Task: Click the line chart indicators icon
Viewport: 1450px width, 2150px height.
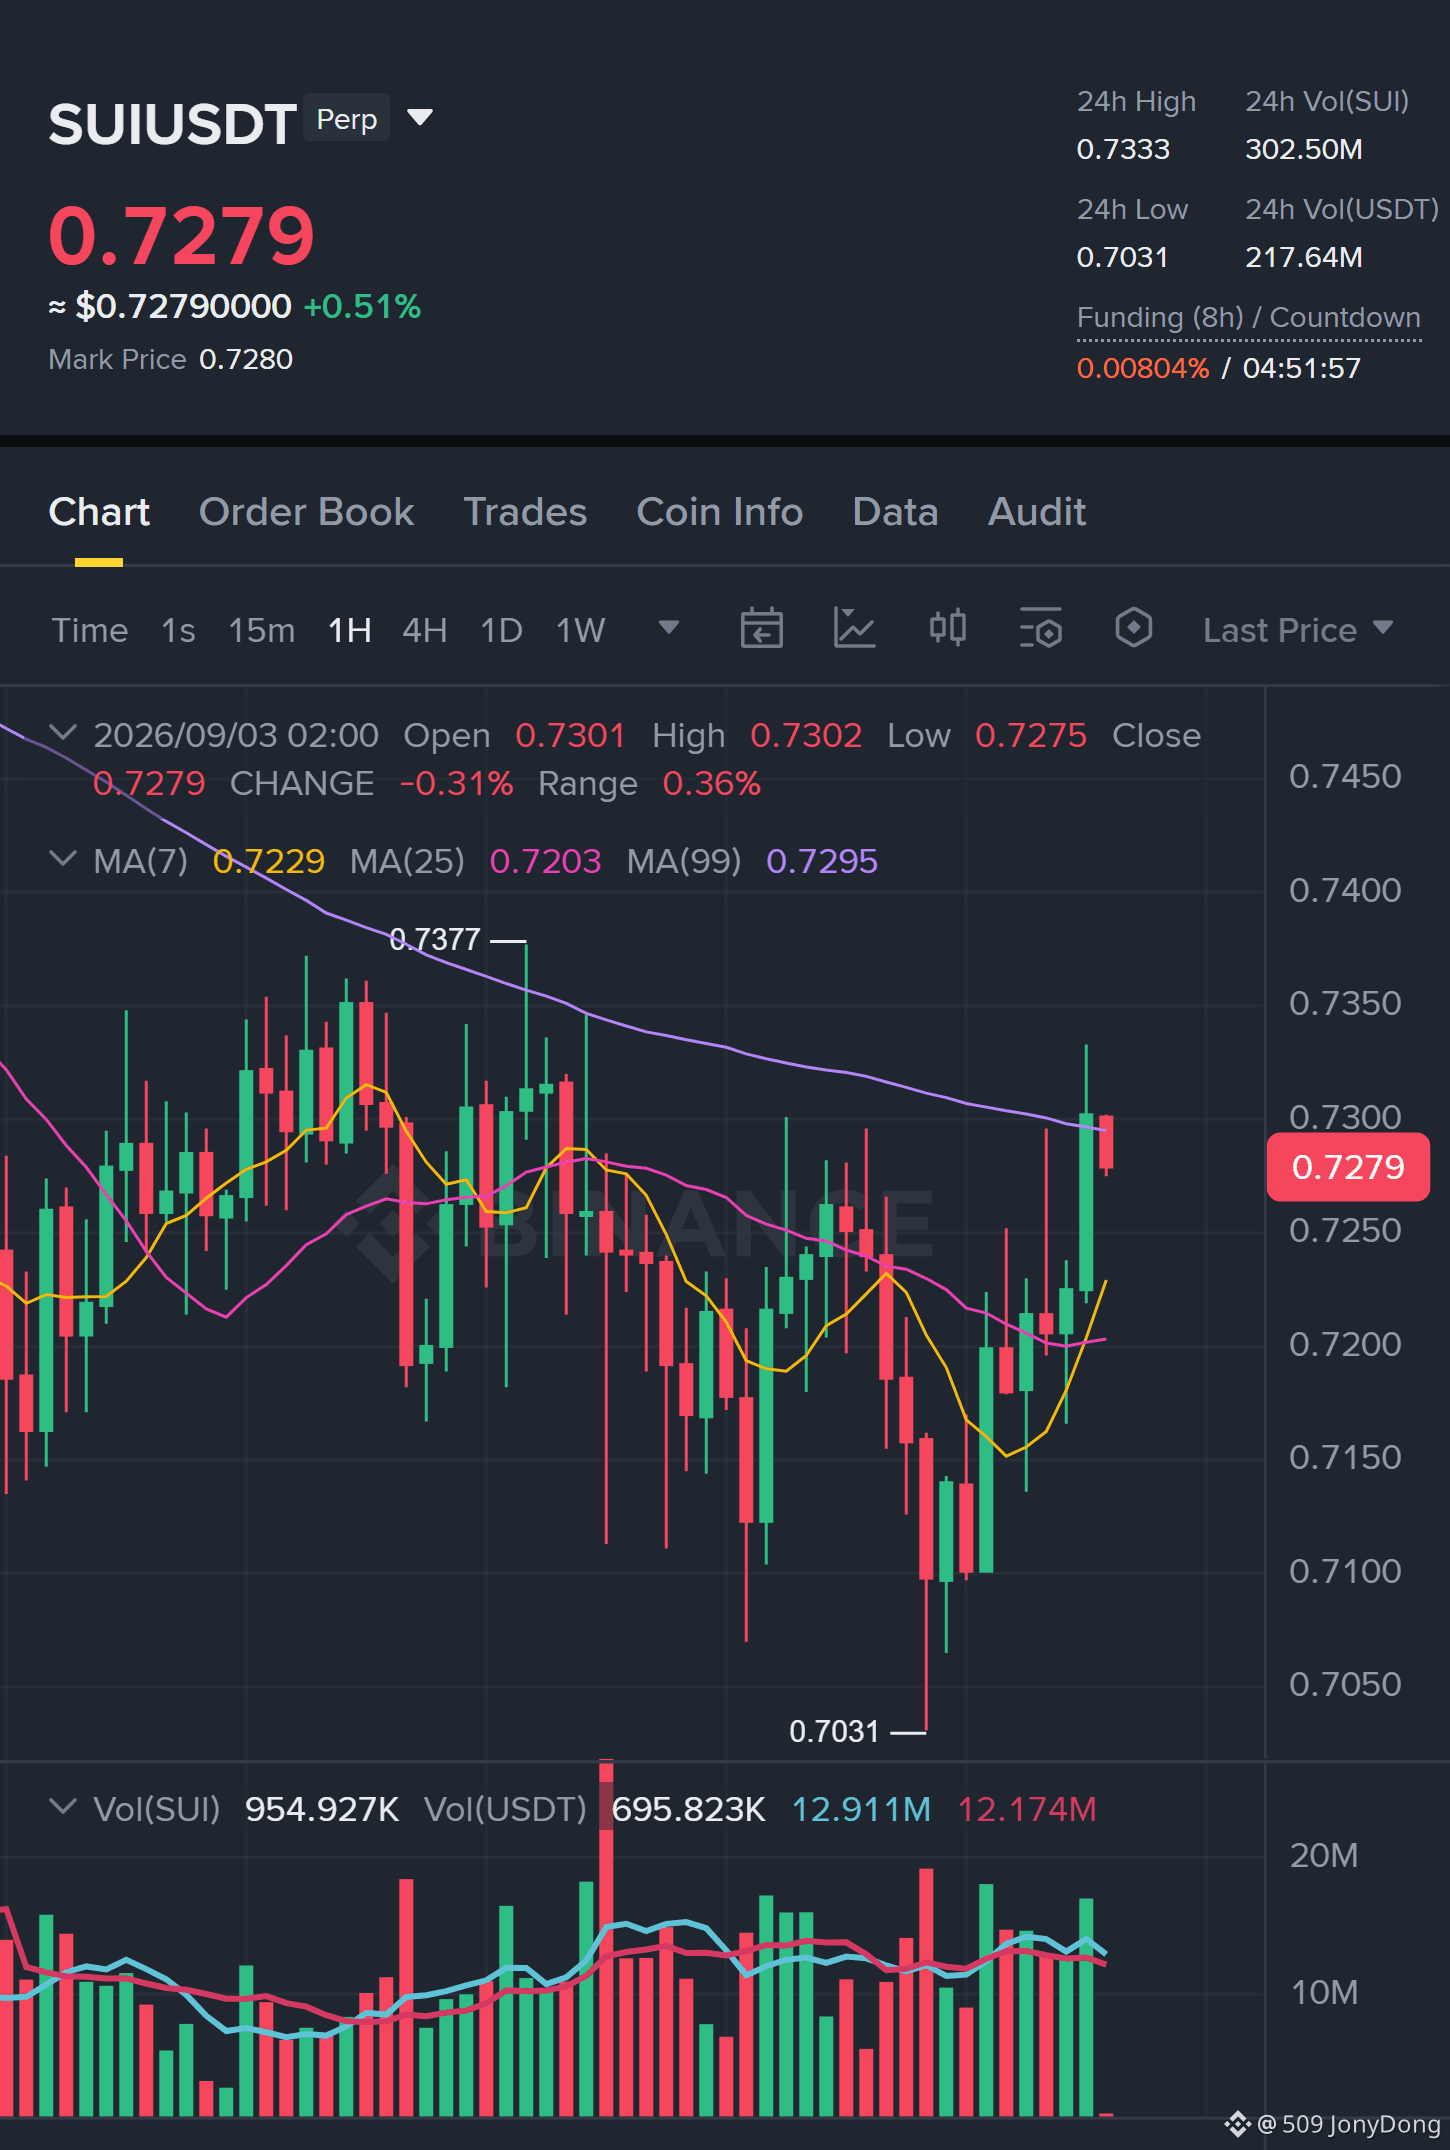Action: 854,629
